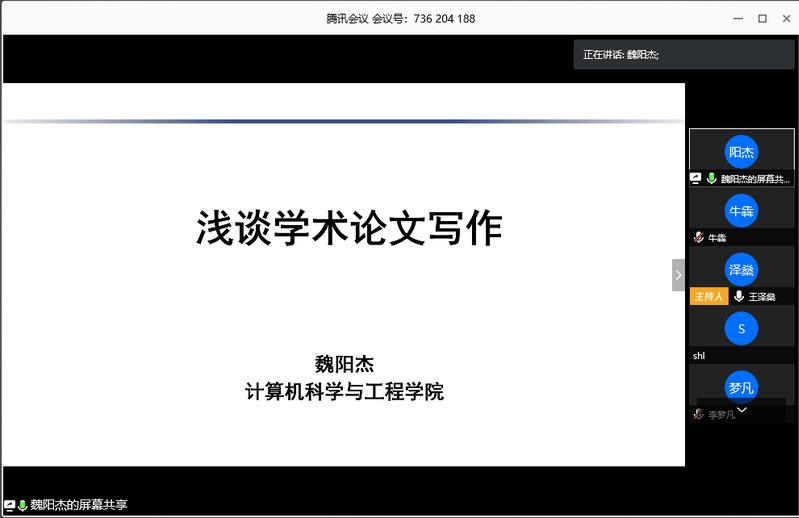799x518 pixels.
Task: Click the shared slide title 浅谈学术论文写作
Action: (x=348, y=228)
